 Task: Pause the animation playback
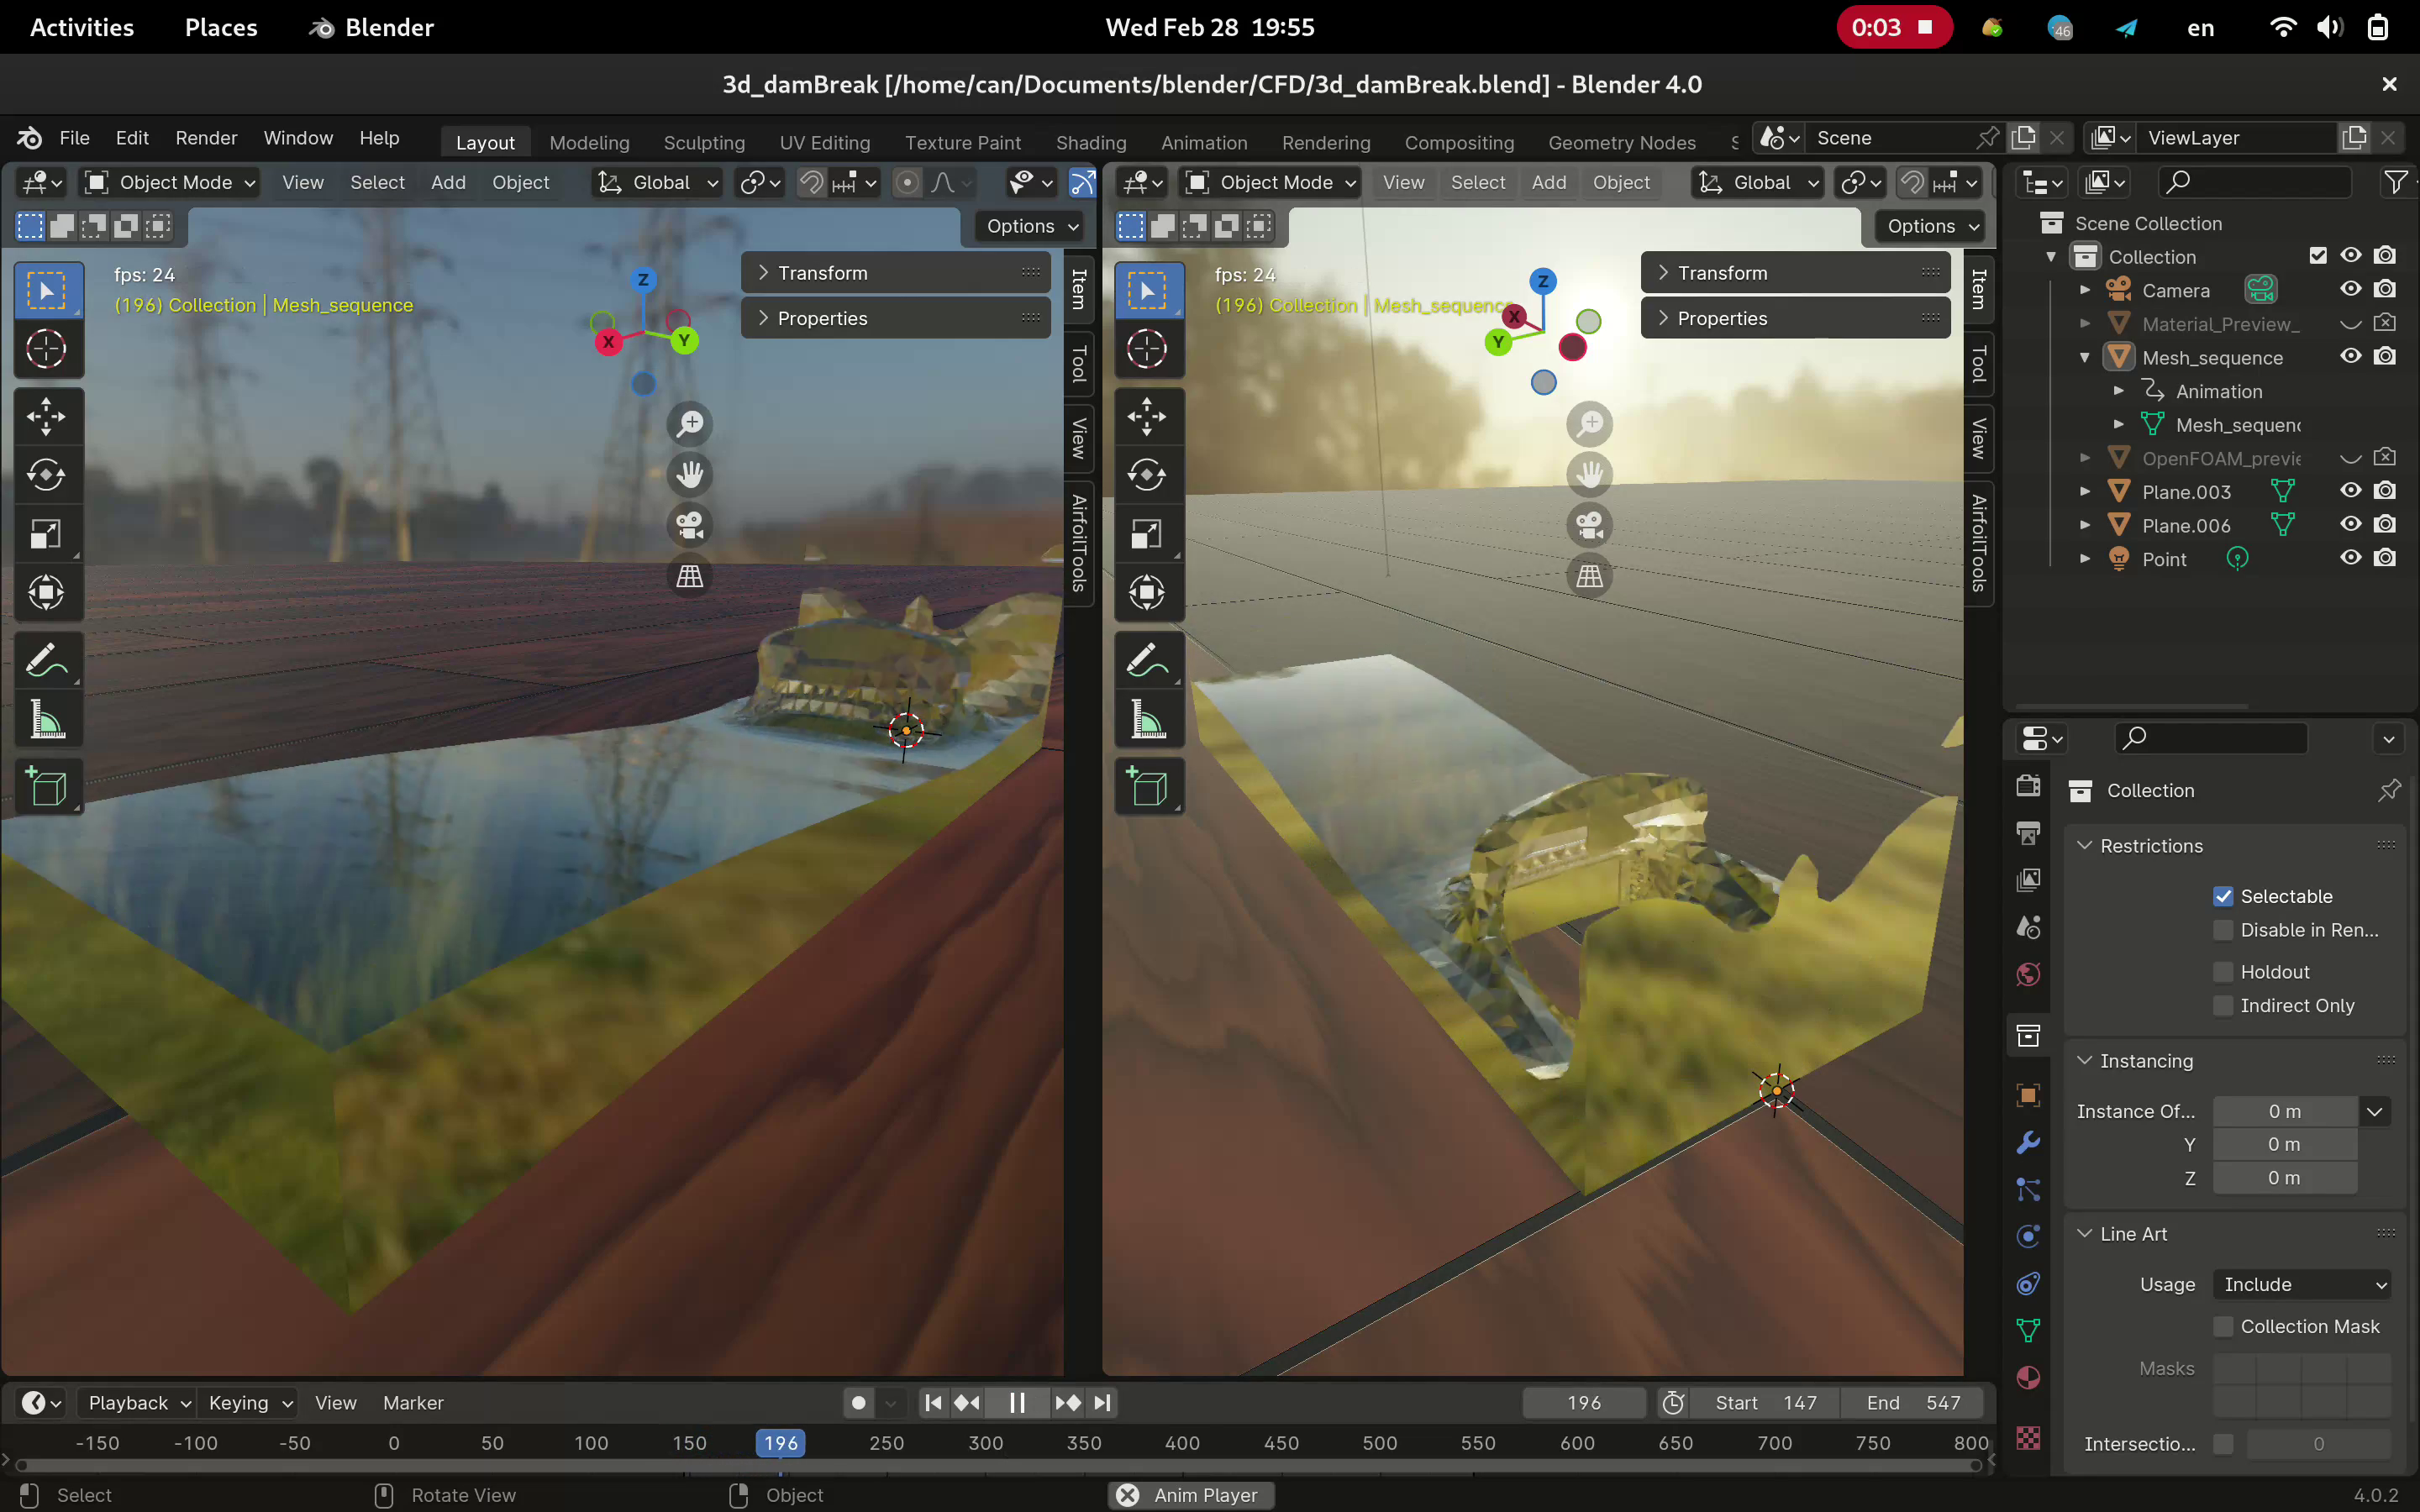point(1016,1403)
